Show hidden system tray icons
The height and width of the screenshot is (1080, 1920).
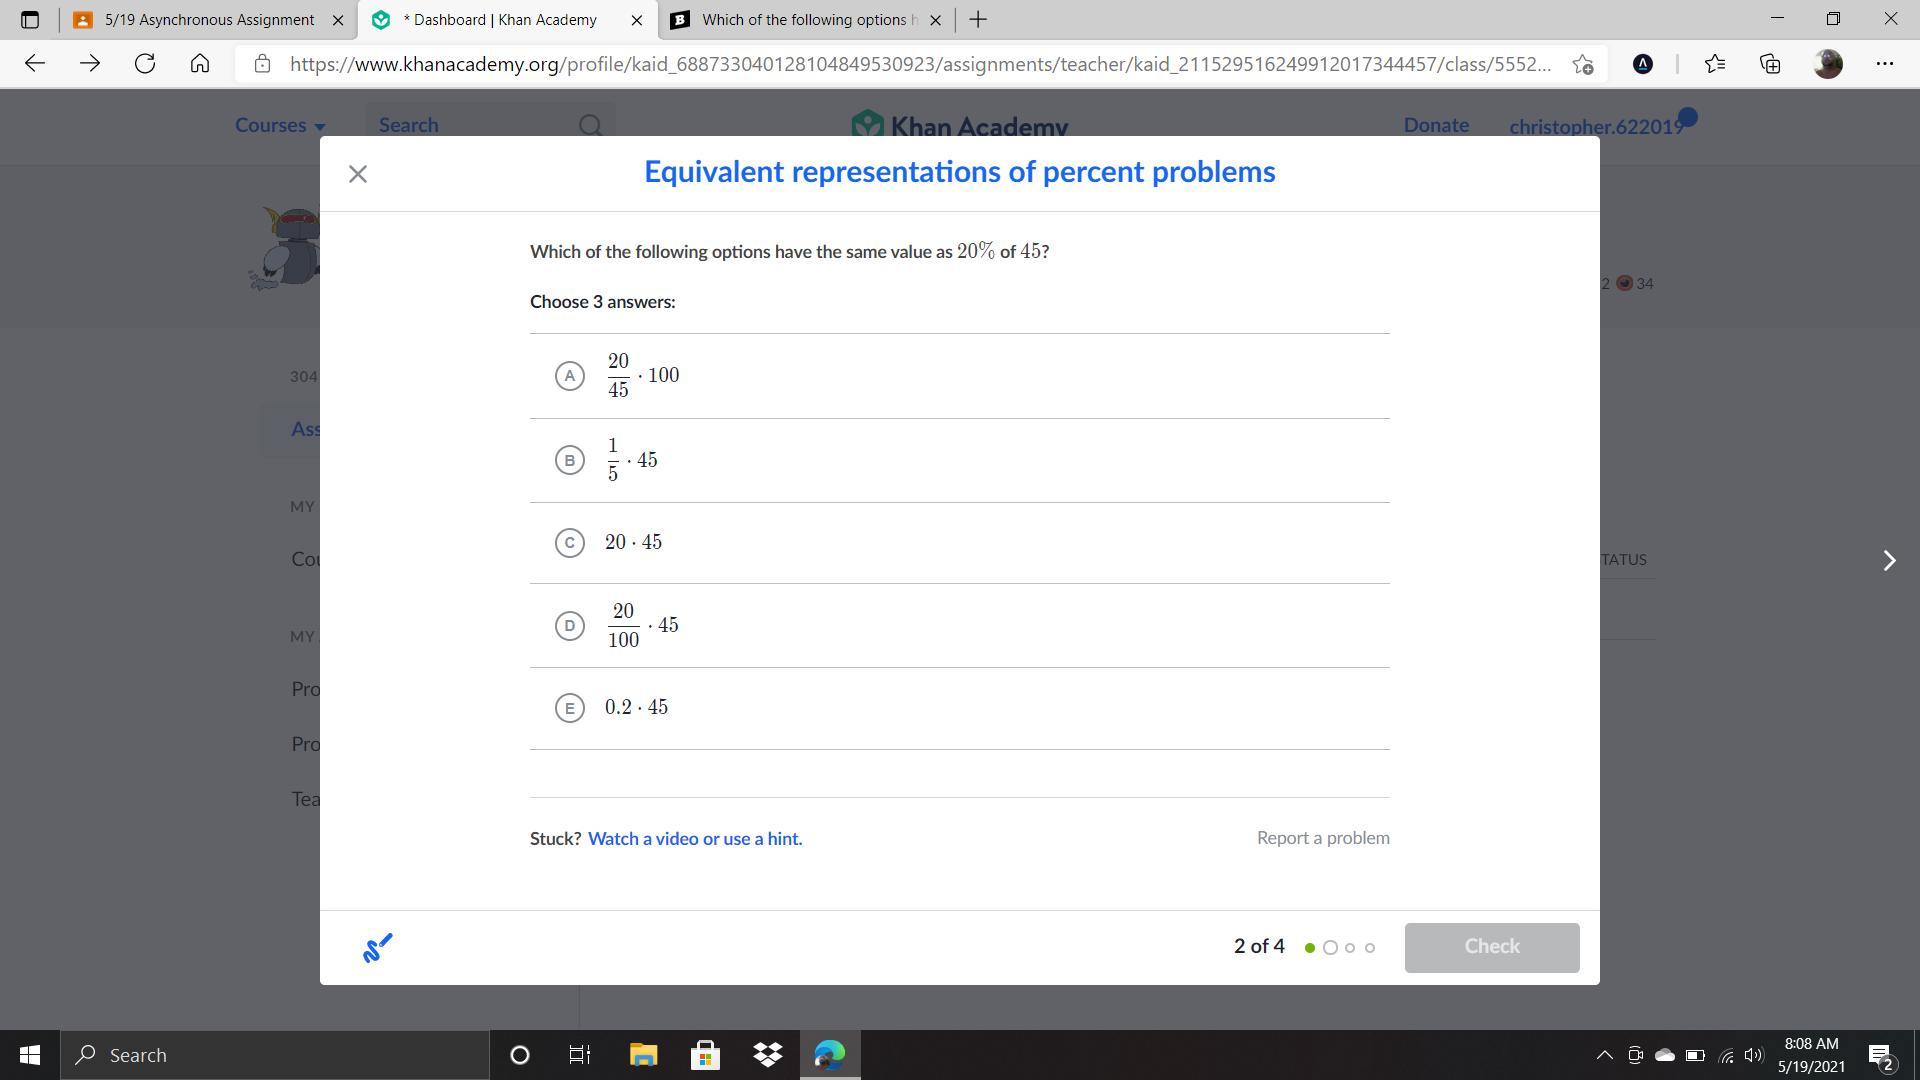(x=1604, y=1055)
